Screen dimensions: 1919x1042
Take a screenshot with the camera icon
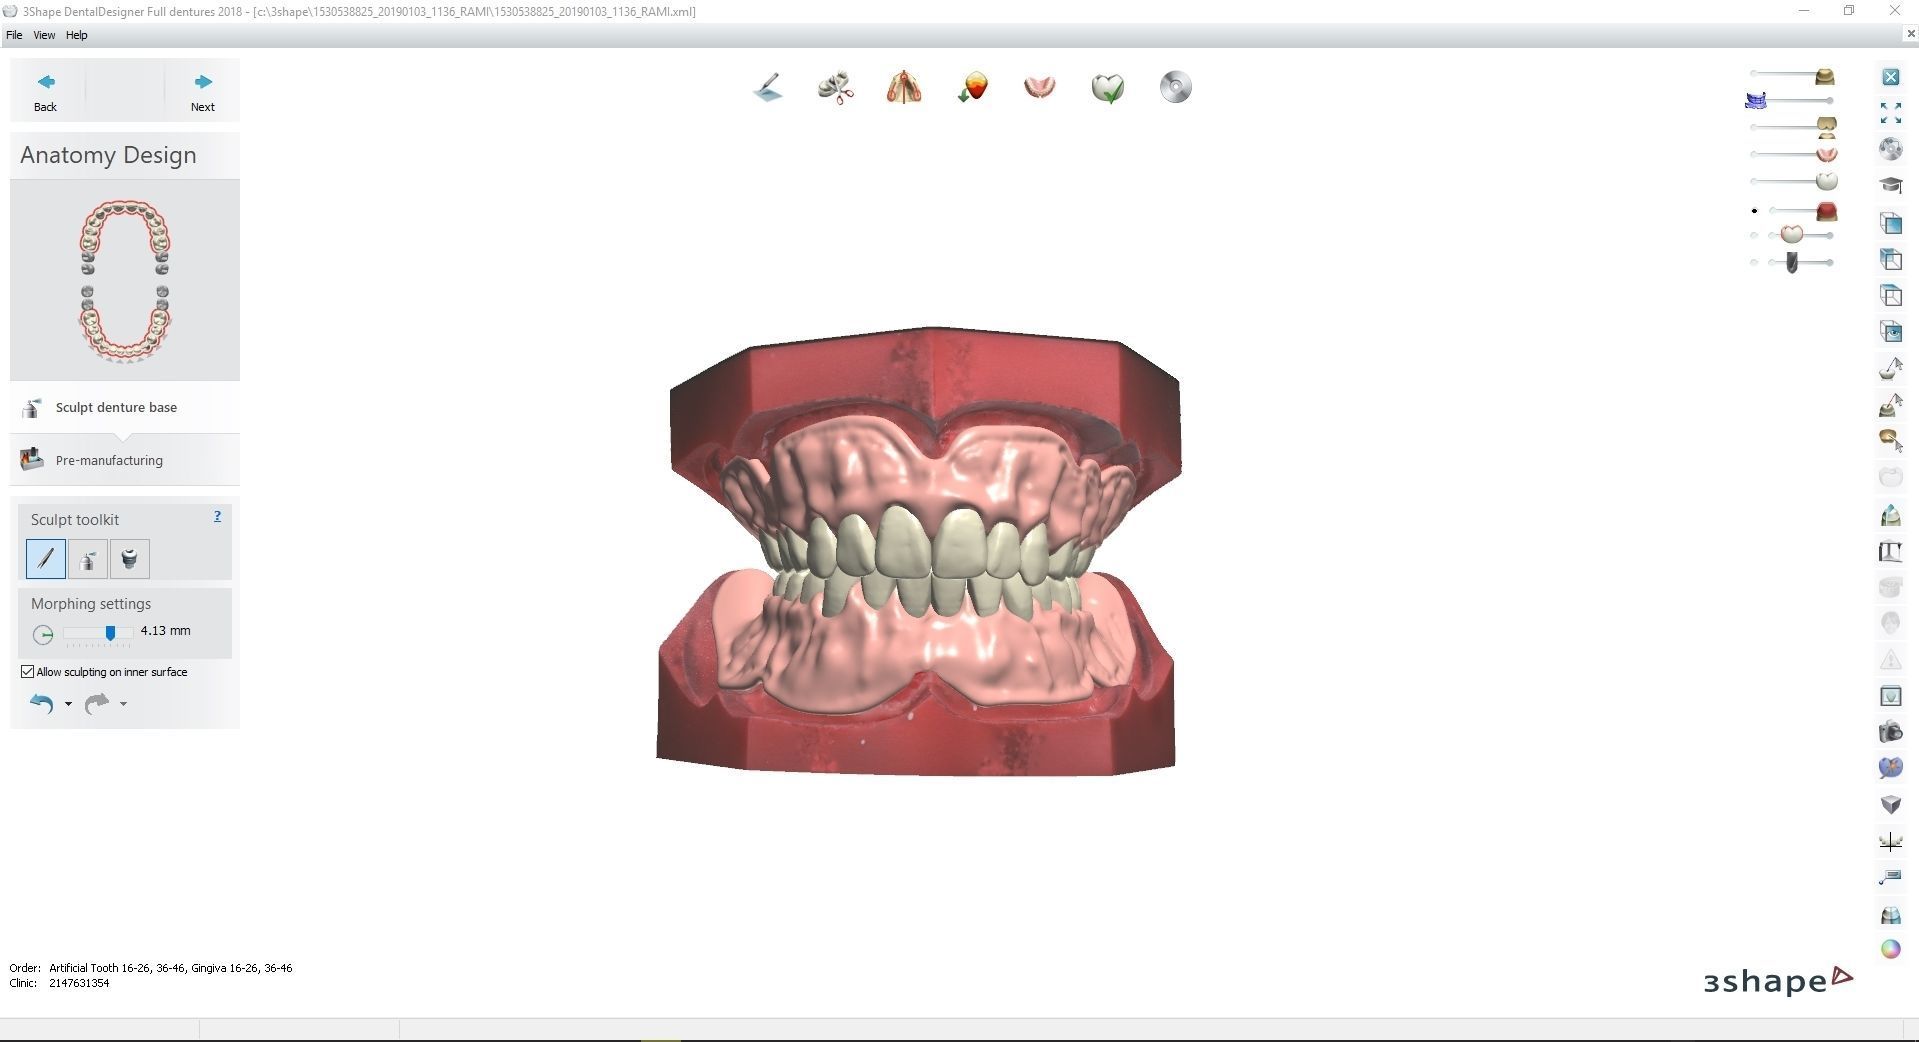click(x=1891, y=732)
